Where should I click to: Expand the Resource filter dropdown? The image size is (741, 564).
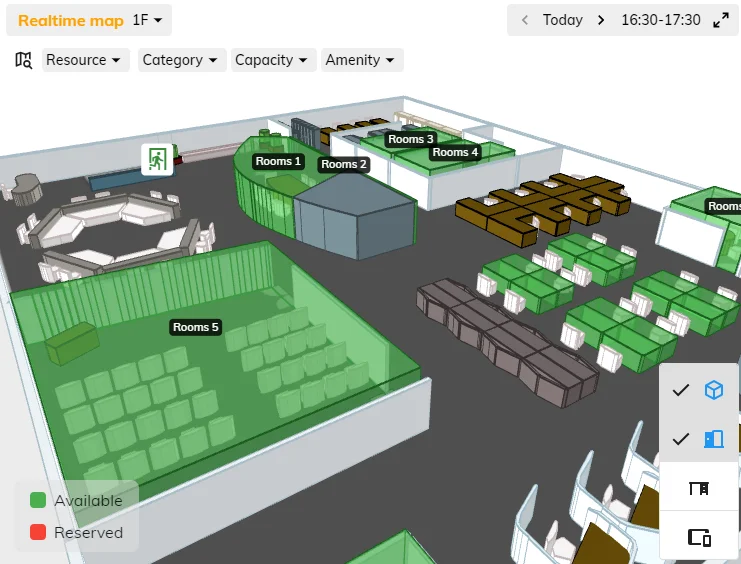pos(87,60)
